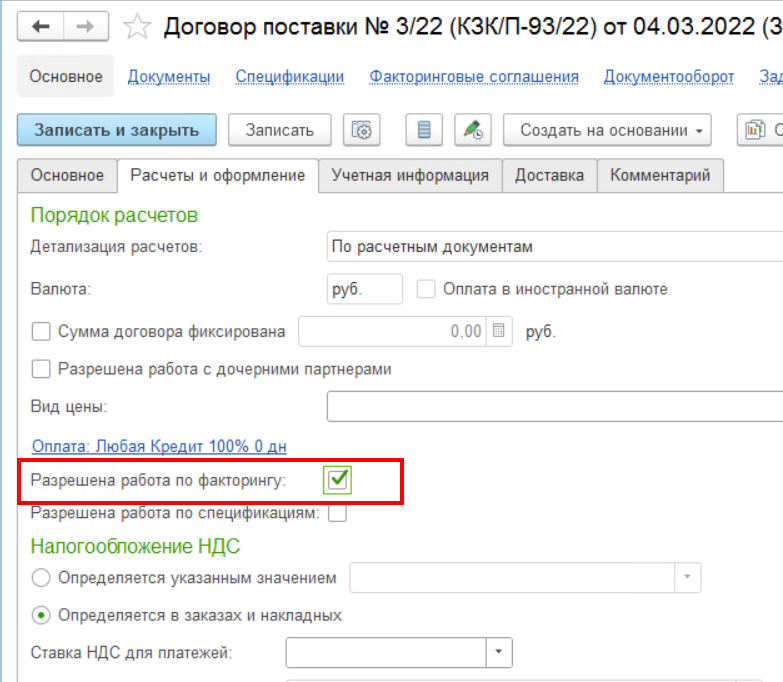Viewport: 783px width, 682px height.
Task: Click the Порядок расчетов heading
Action: pyautogui.click(x=114, y=215)
